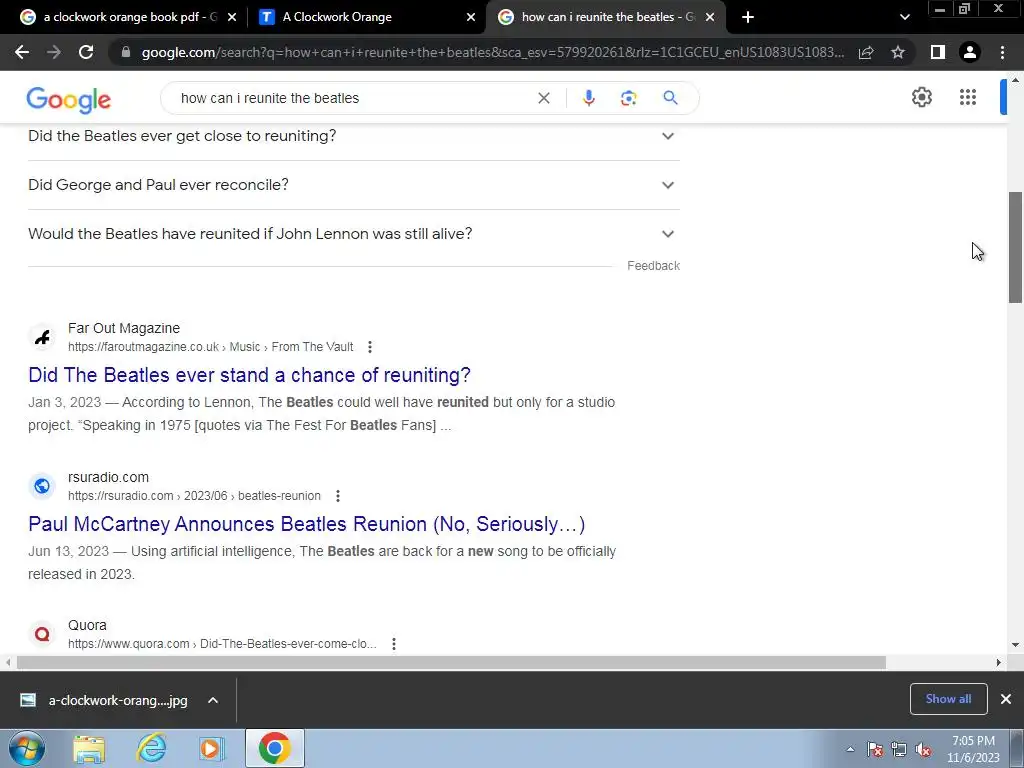The image size is (1024, 768).
Task: Close the 'how can i reunite the beatles' tab
Action: coord(710,17)
